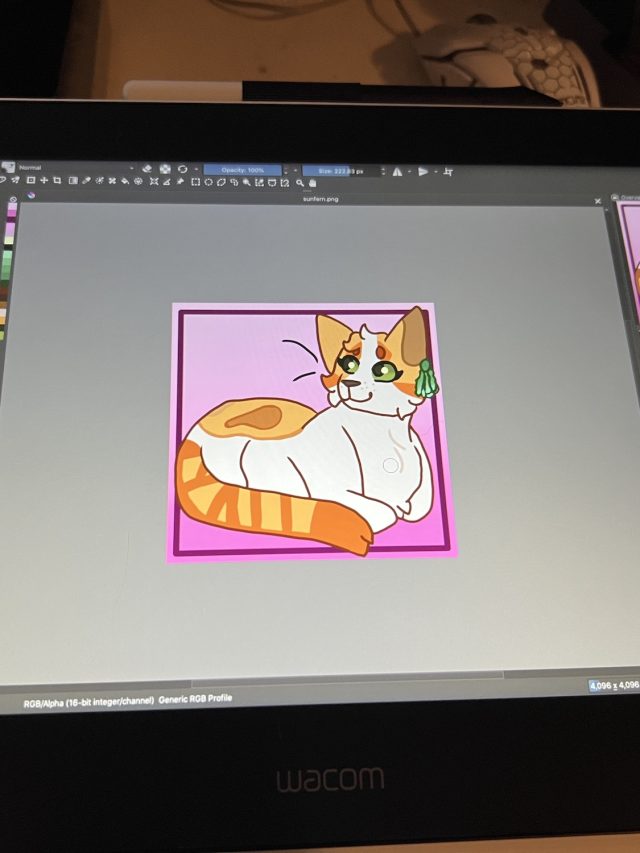Open the wrap around mode icon
Image resolution: width=640 pixels, height=853 pixels.
[448, 171]
